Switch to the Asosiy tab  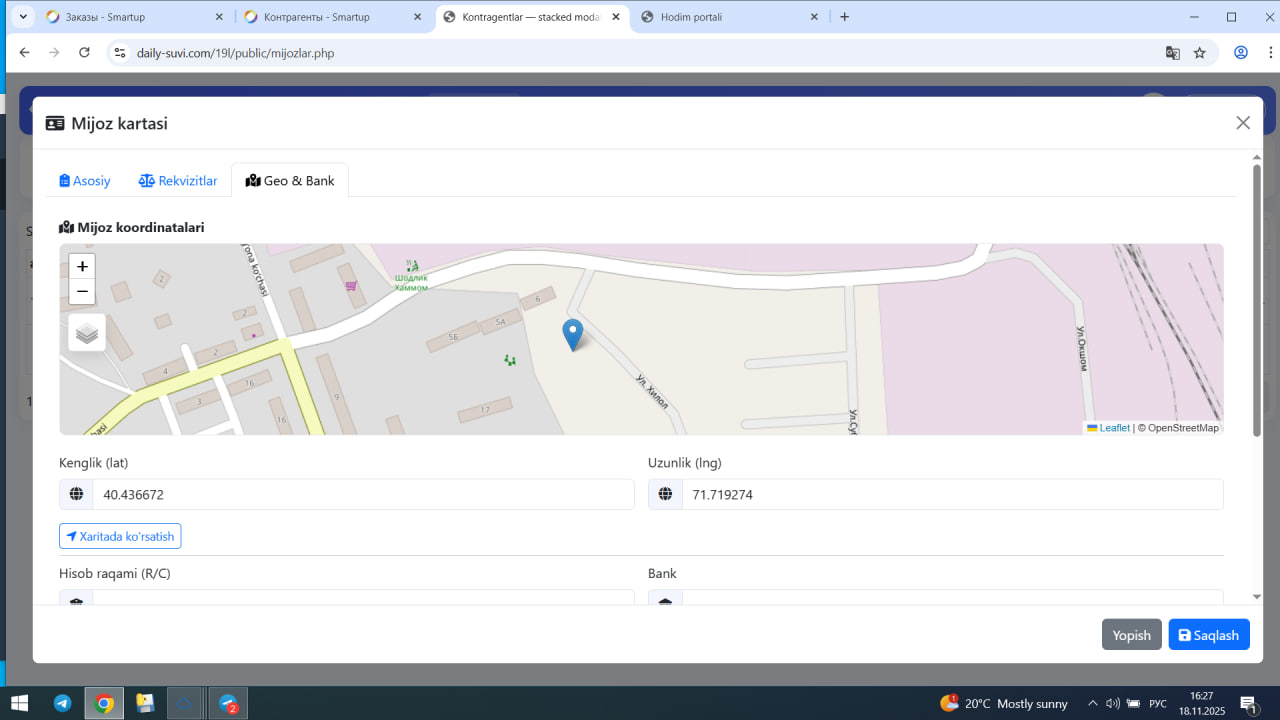point(85,181)
